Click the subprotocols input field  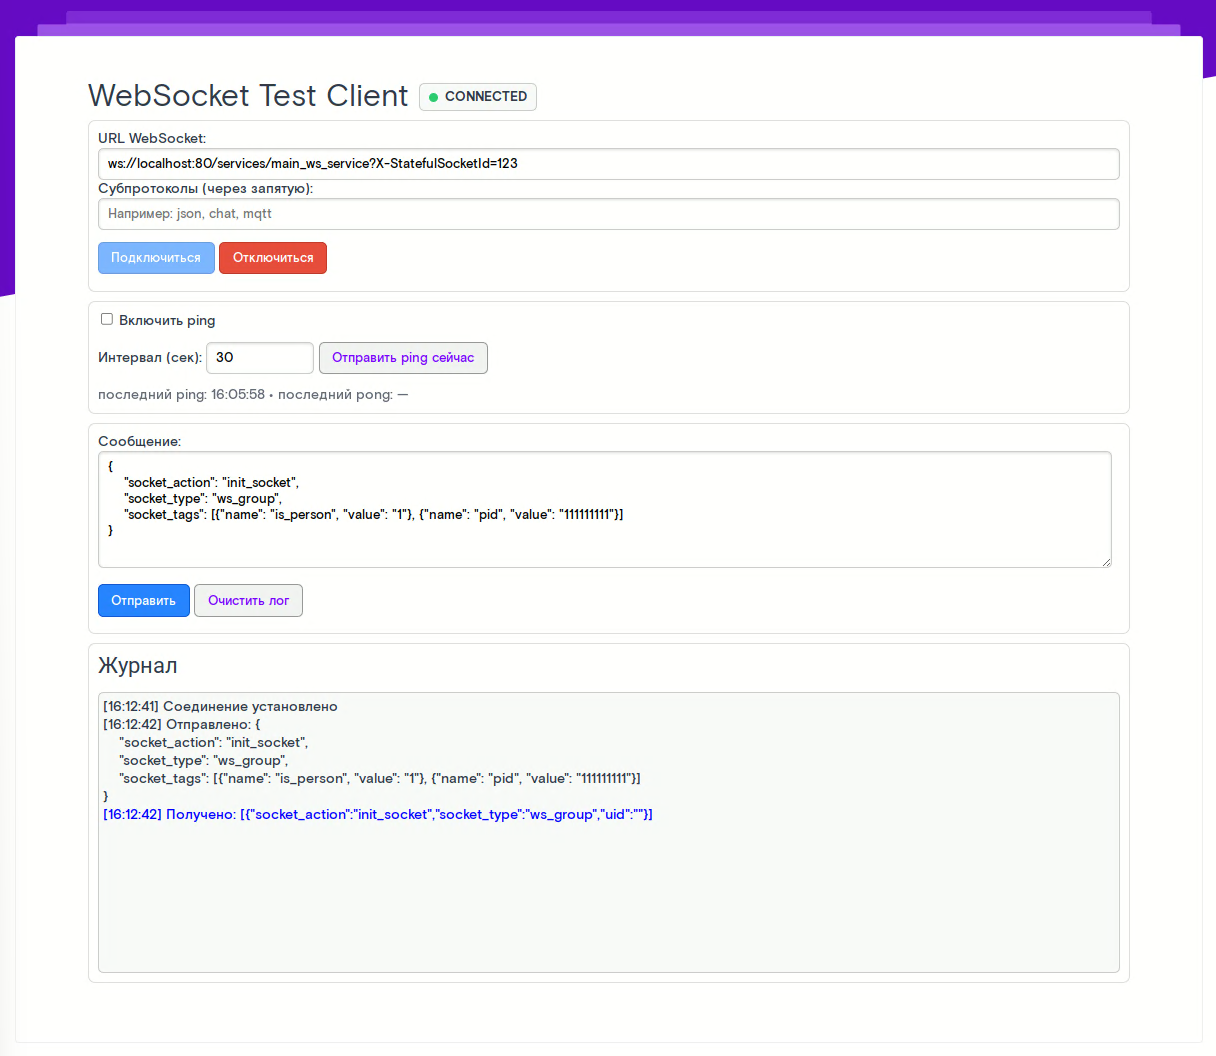tap(608, 214)
